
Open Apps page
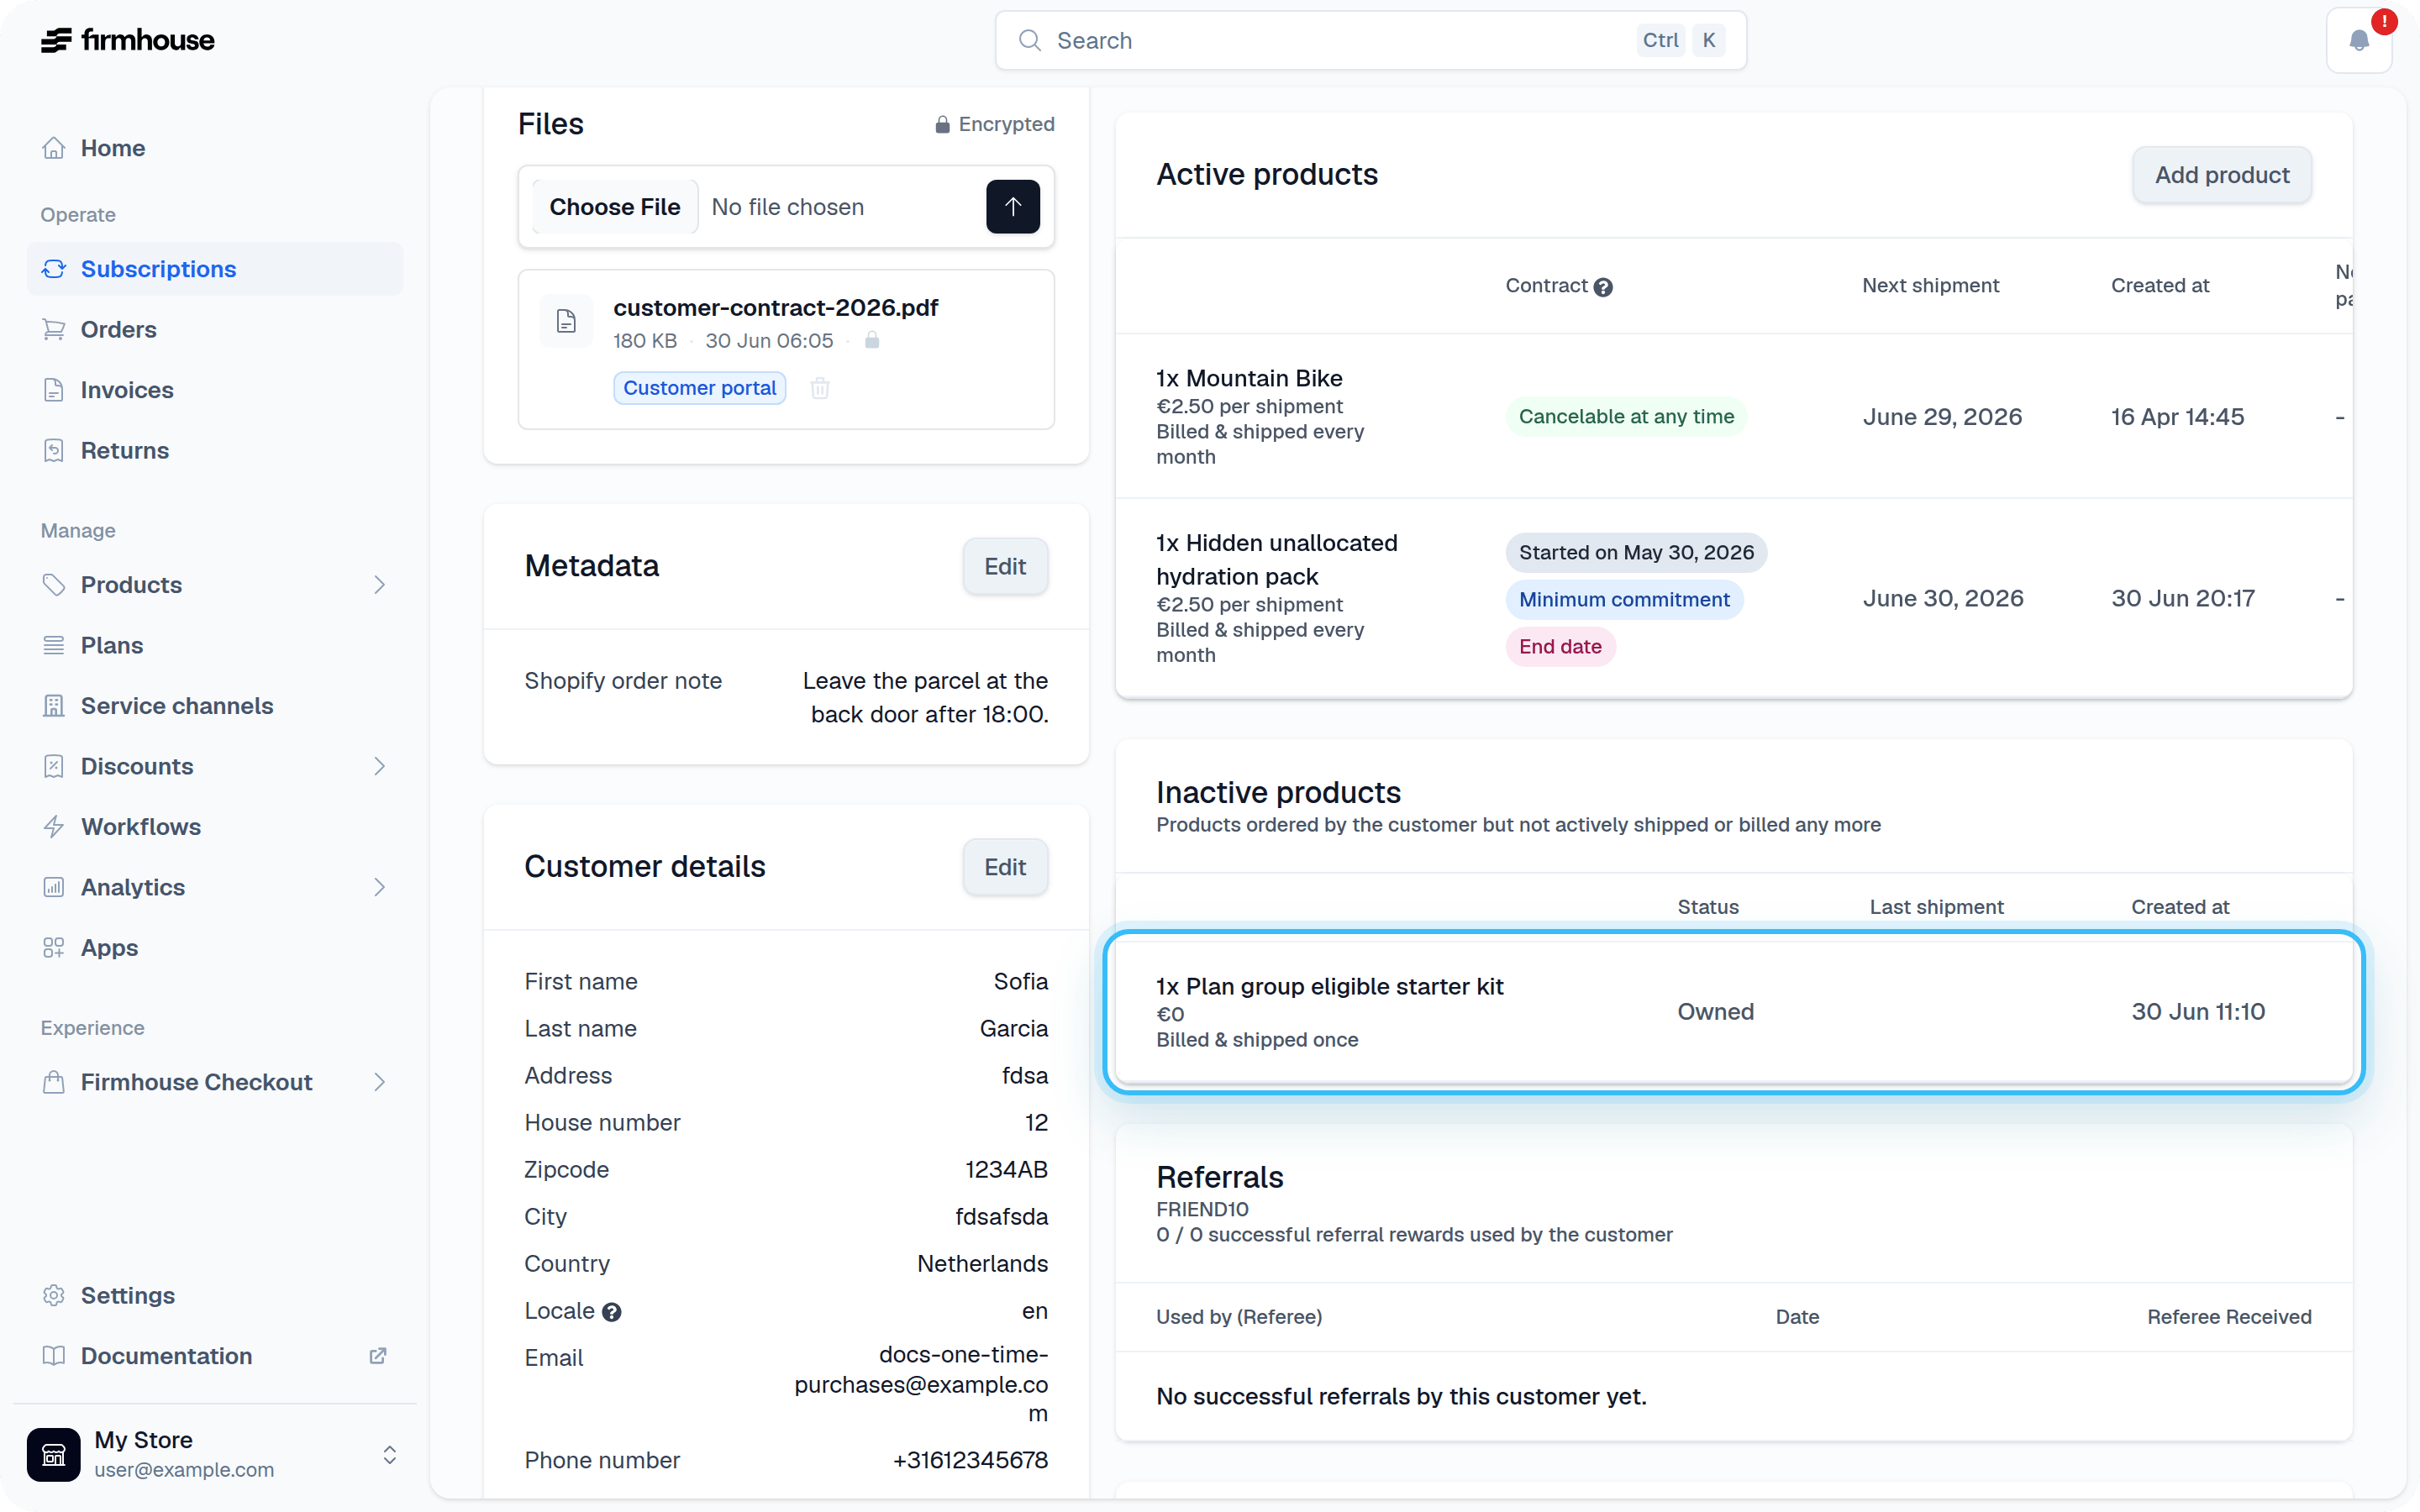pyautogui.click(x=215, y=948)
